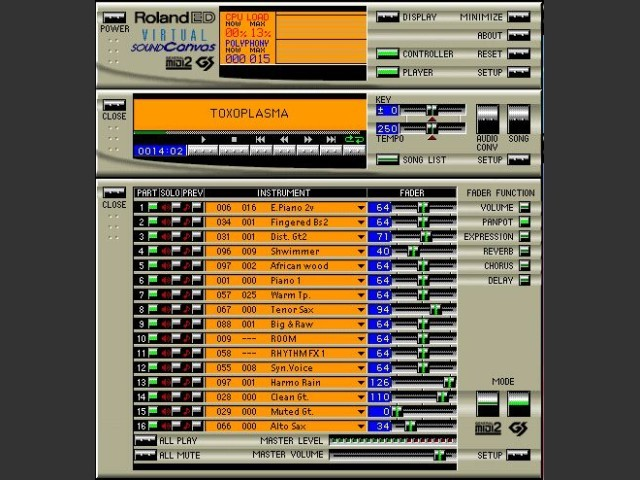Select GS mode button
The width and height of the screenshot is (640, 480).
click(x=518, y=404)
